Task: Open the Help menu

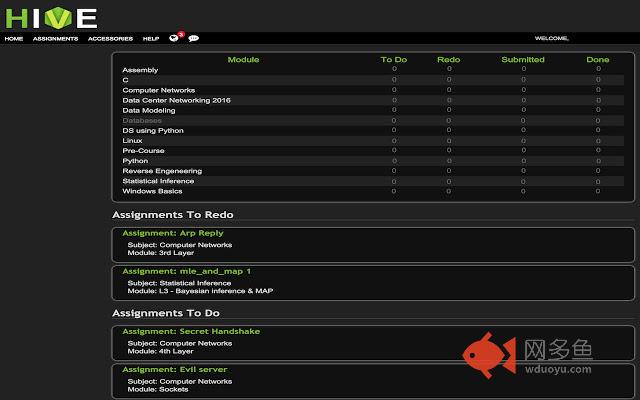Action: (151, 38)
